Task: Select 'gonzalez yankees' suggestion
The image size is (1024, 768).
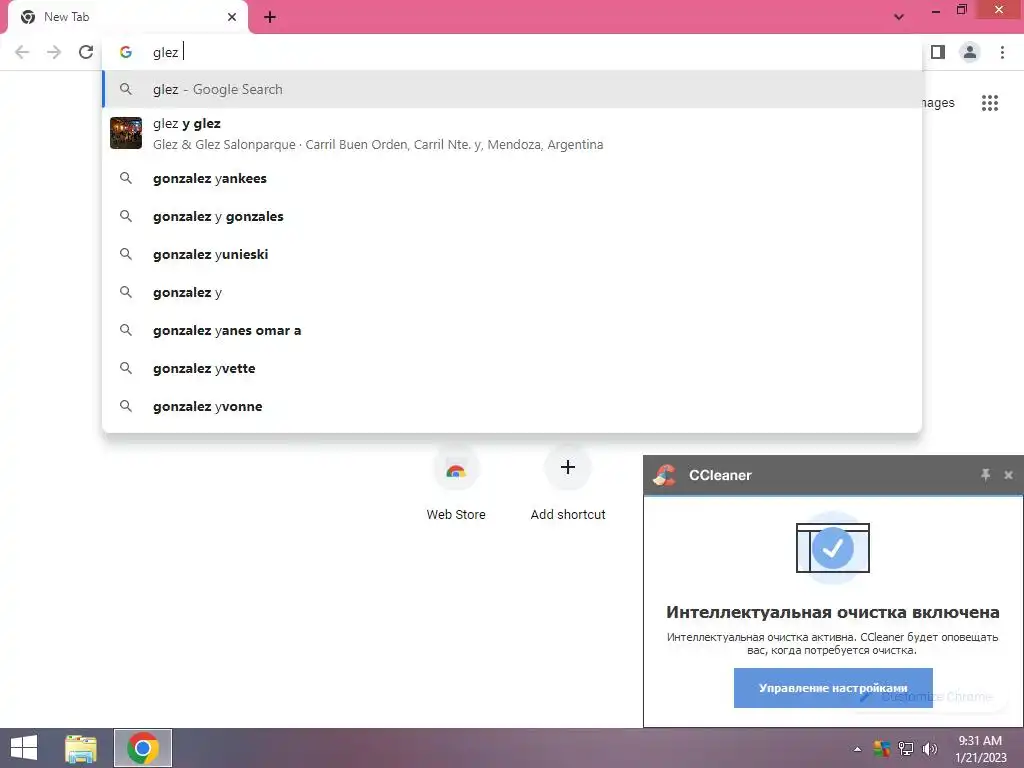Action: tap(512, 178)
